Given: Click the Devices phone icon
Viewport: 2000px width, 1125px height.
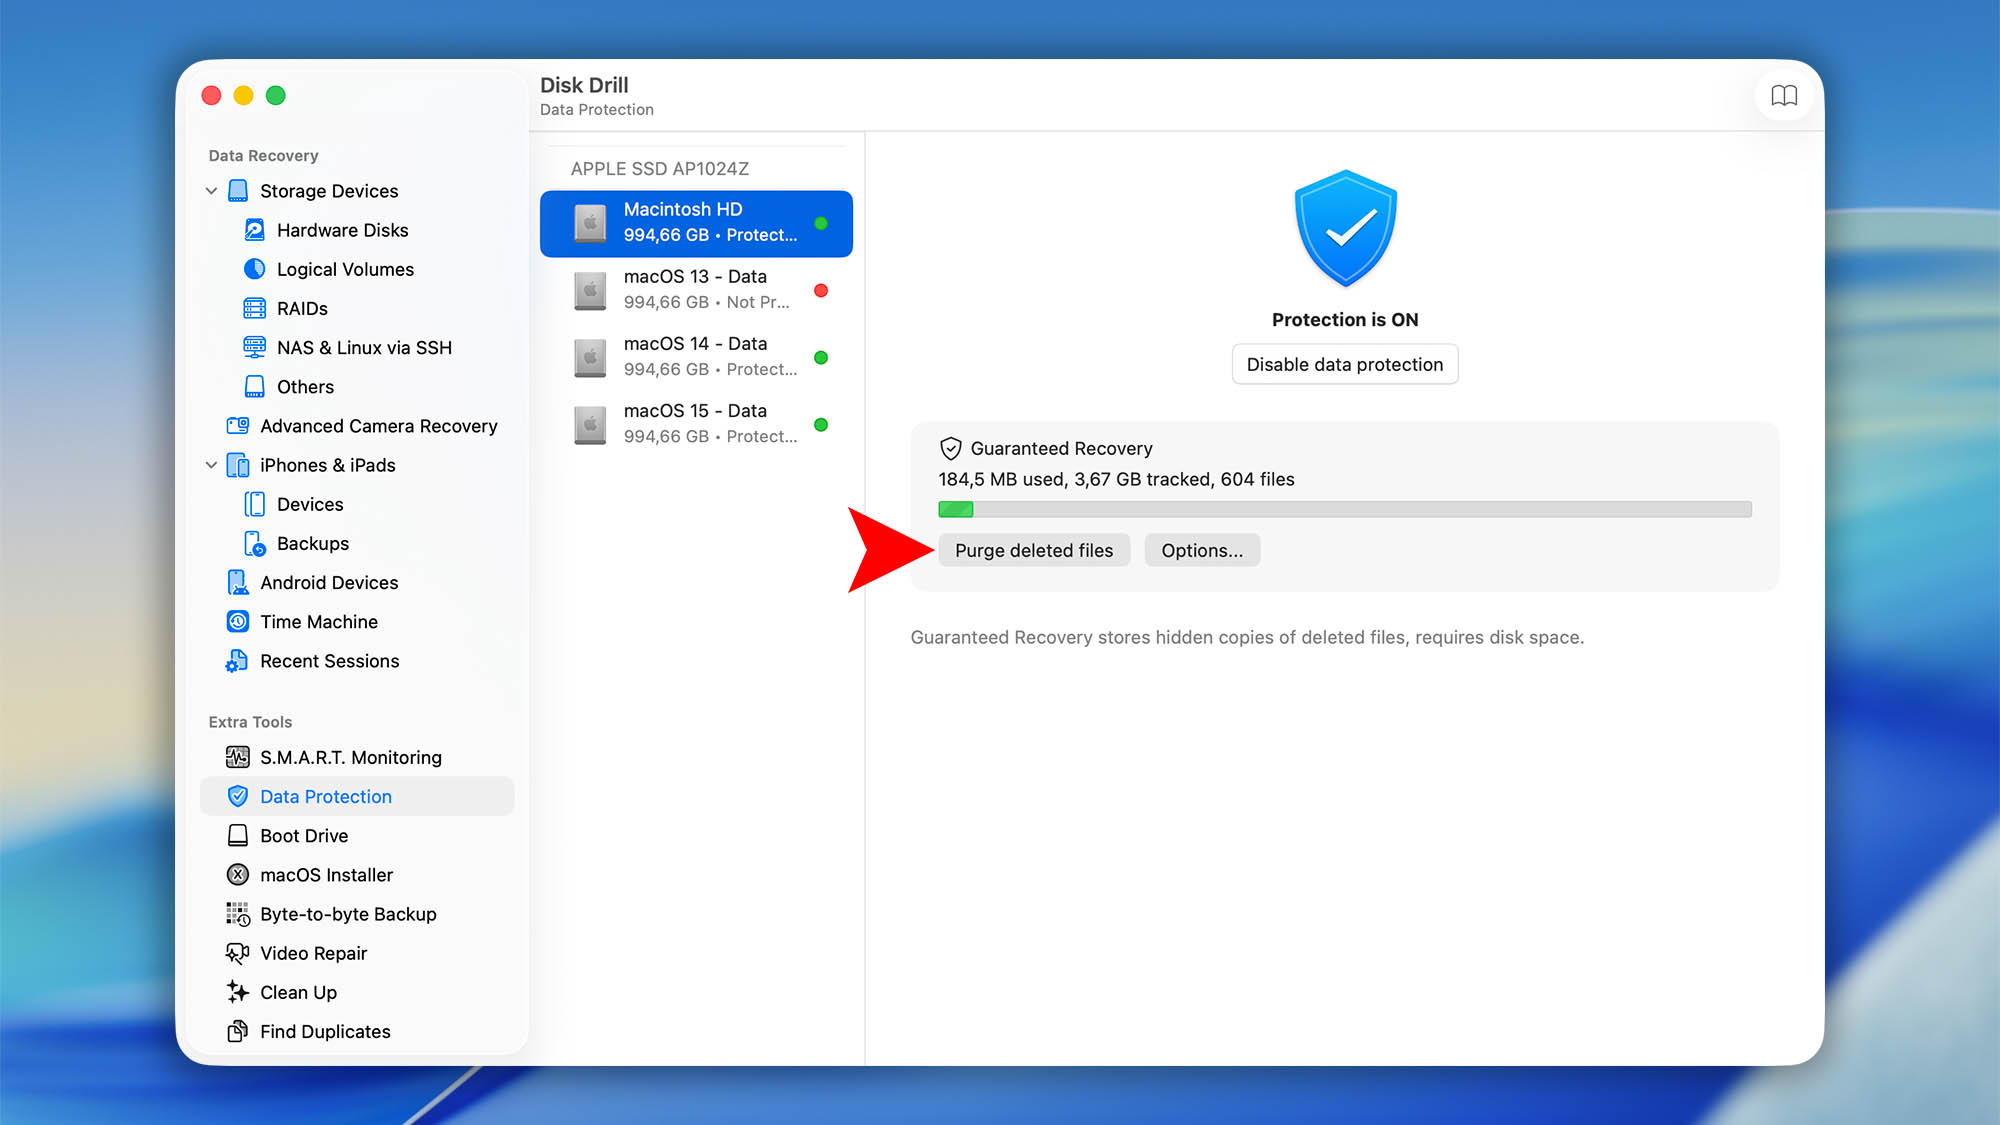Looking at the screenshot, I should click(255, 504).
